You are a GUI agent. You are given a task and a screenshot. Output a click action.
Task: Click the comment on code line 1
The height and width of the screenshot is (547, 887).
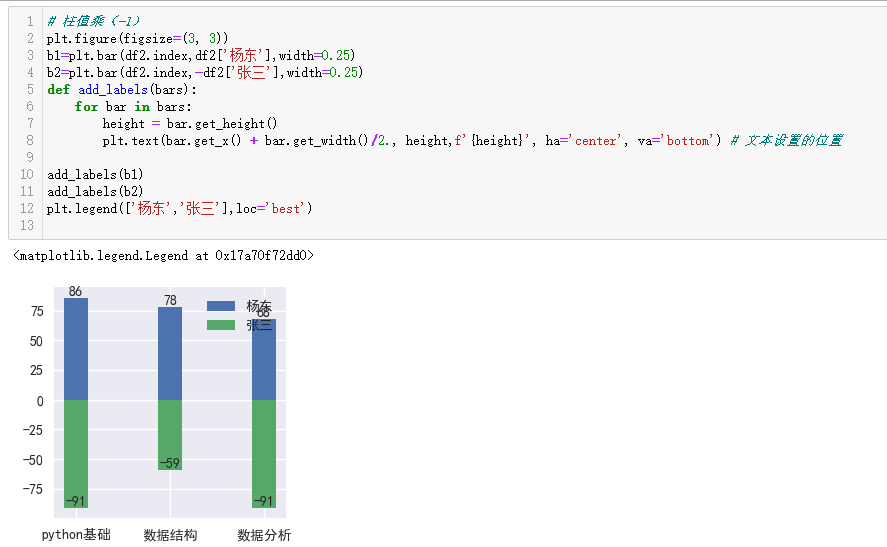pyautogui.click(x=93, y=21)
